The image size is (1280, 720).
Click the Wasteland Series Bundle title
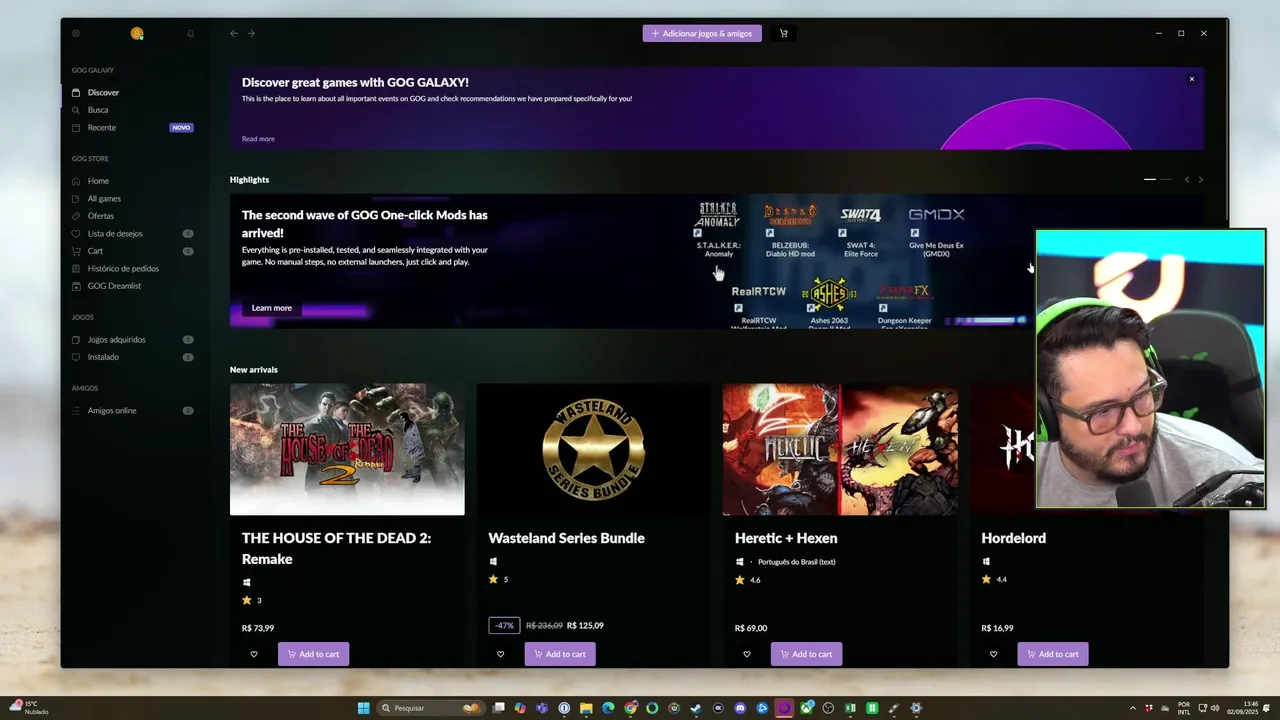pos(566,538)
